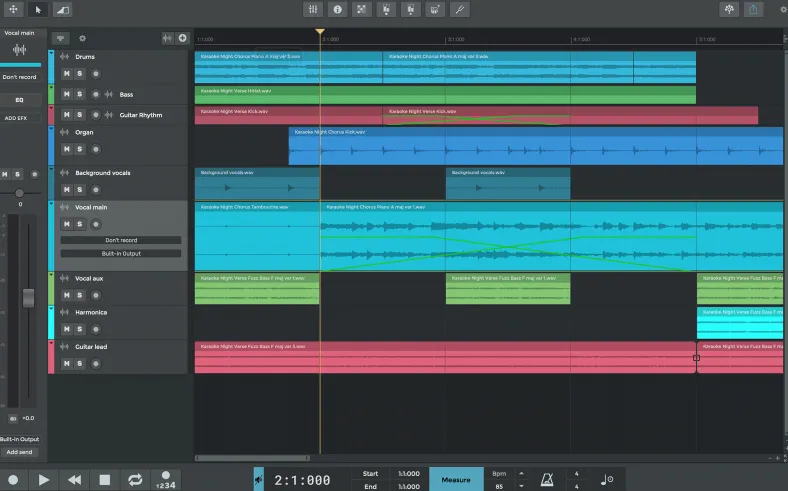Click the Start time value field
The image size is (788, 491).
(x=409, y=473)
